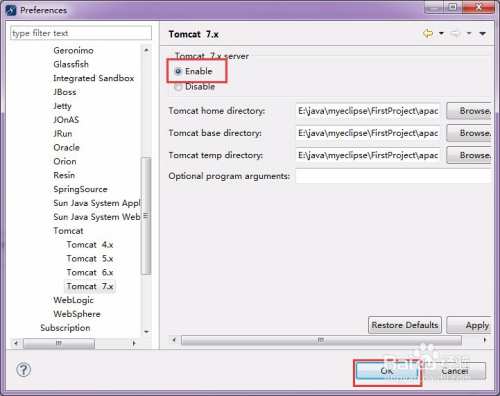Click the tree scroll down arrow

[146, 332]
